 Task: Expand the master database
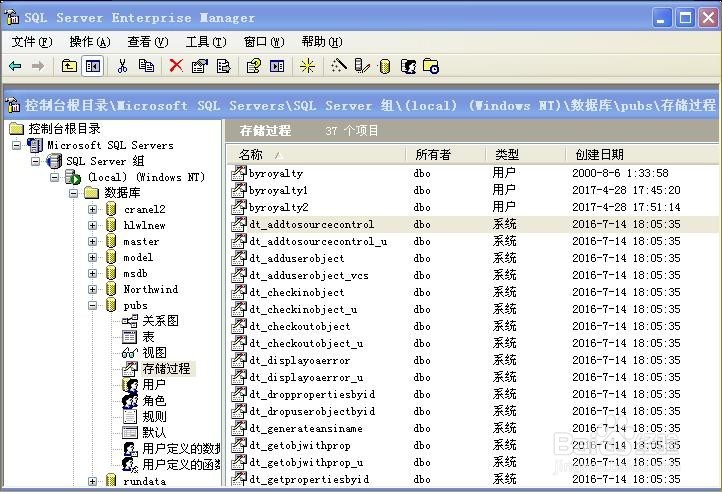point(93,241)
